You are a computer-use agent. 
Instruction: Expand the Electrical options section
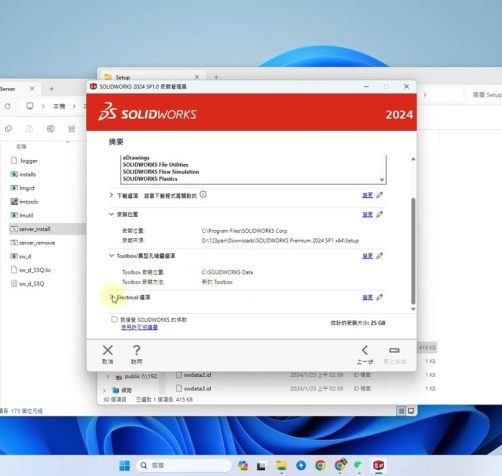(x=111, y=297)
